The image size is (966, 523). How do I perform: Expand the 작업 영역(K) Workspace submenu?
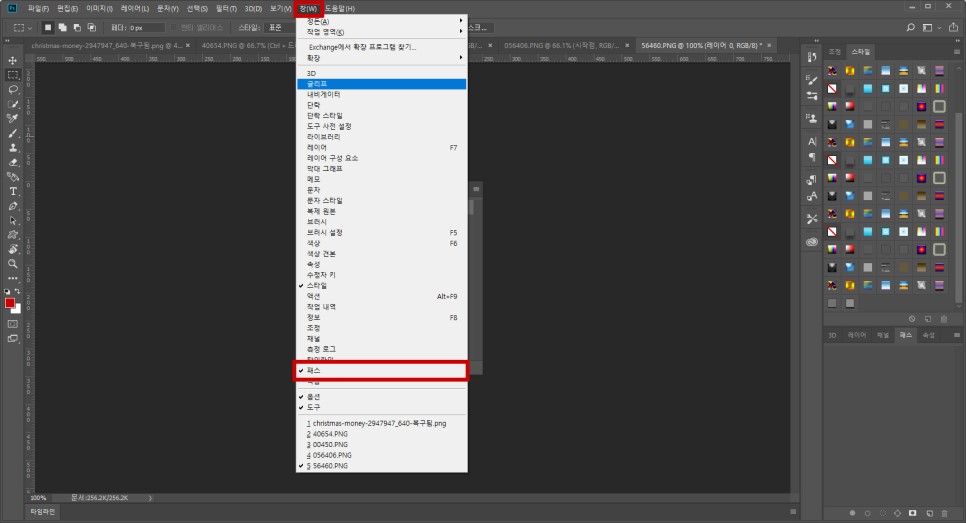pos(381,32)
